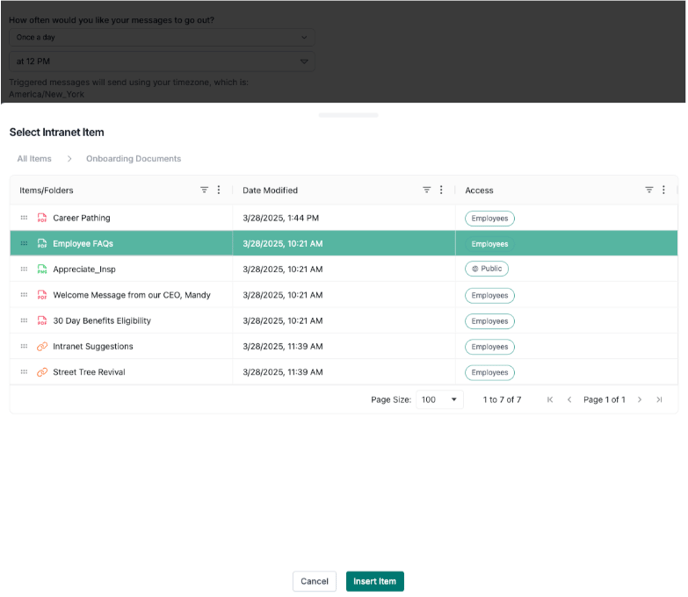Click drag handle on Street Tree Revival row
This screenshot has height=597, width=688.
pyautogui.click(x=24, y=372)
